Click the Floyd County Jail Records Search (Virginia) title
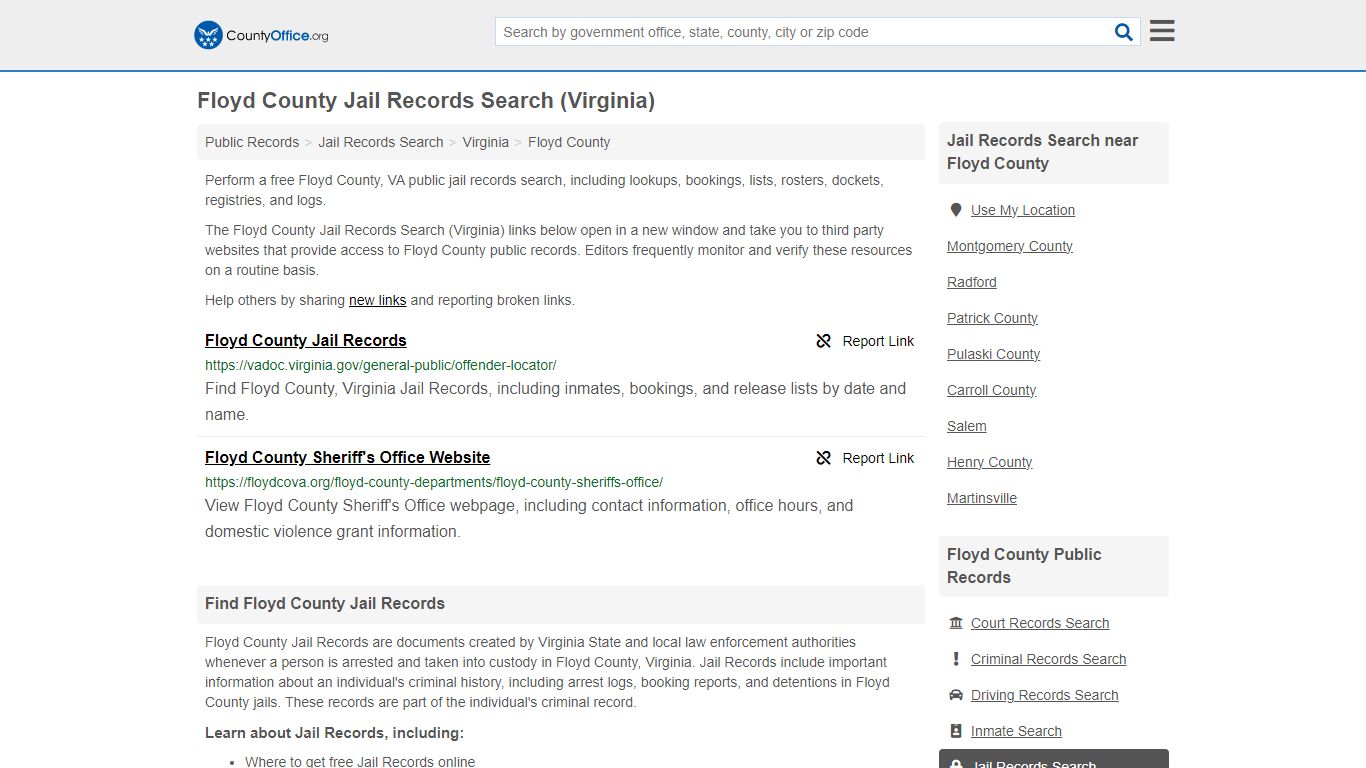 tap(426, 101)
